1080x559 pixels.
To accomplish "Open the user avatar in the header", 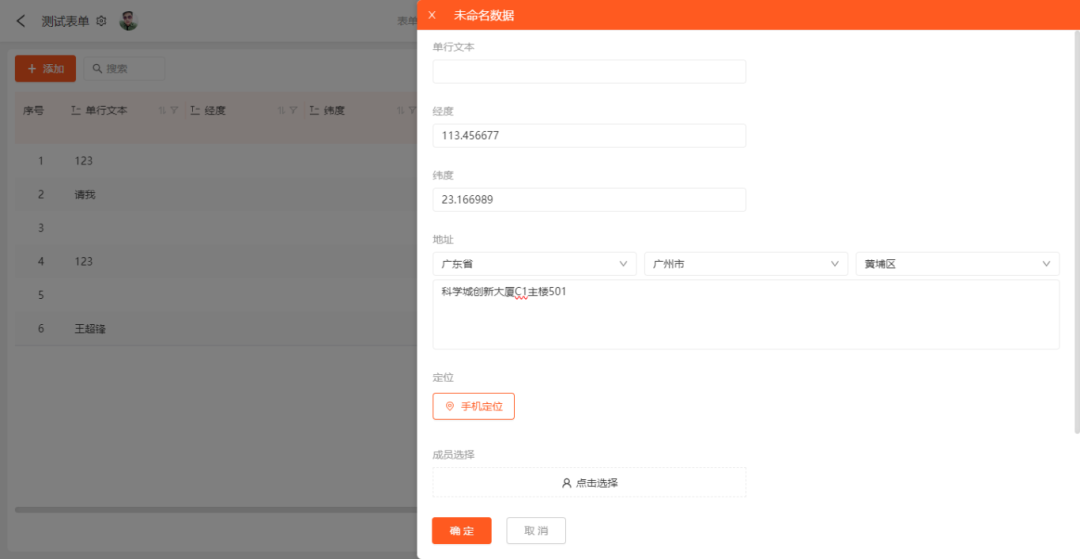I will pos(129,21).
